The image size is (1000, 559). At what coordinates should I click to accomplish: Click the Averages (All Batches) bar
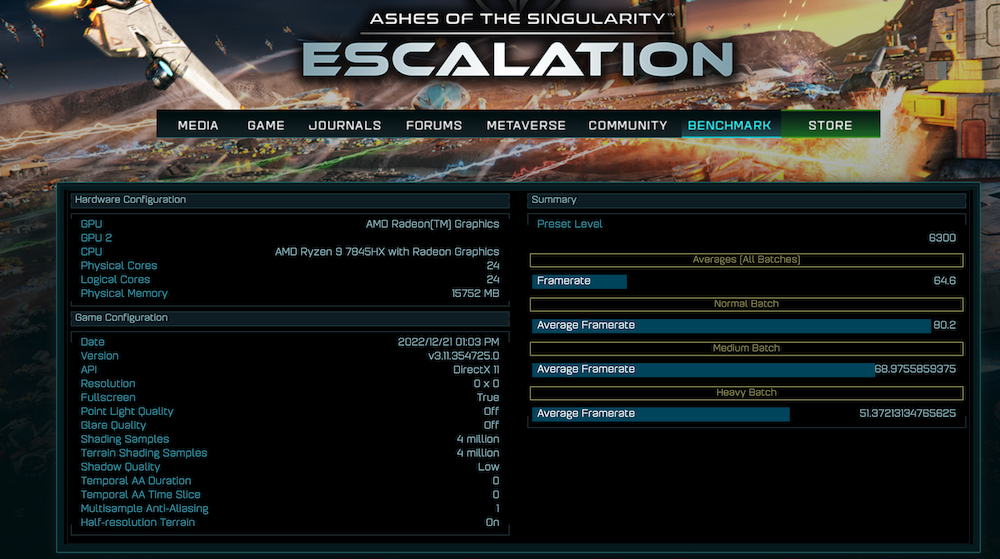(x=746, y=260)
